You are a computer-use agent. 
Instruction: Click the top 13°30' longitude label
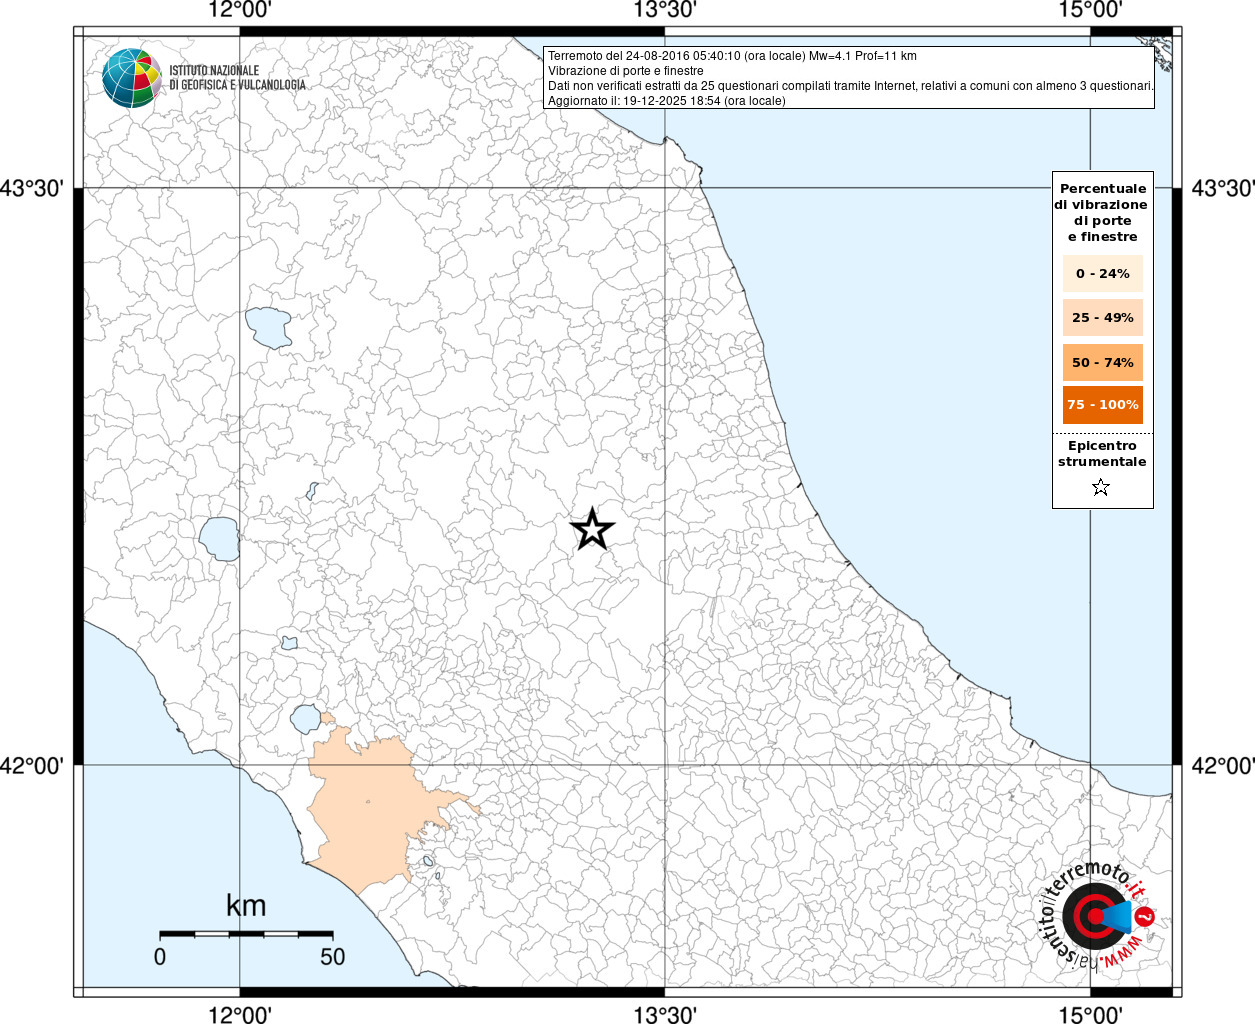pyautogui.click(x=665, y=11)
